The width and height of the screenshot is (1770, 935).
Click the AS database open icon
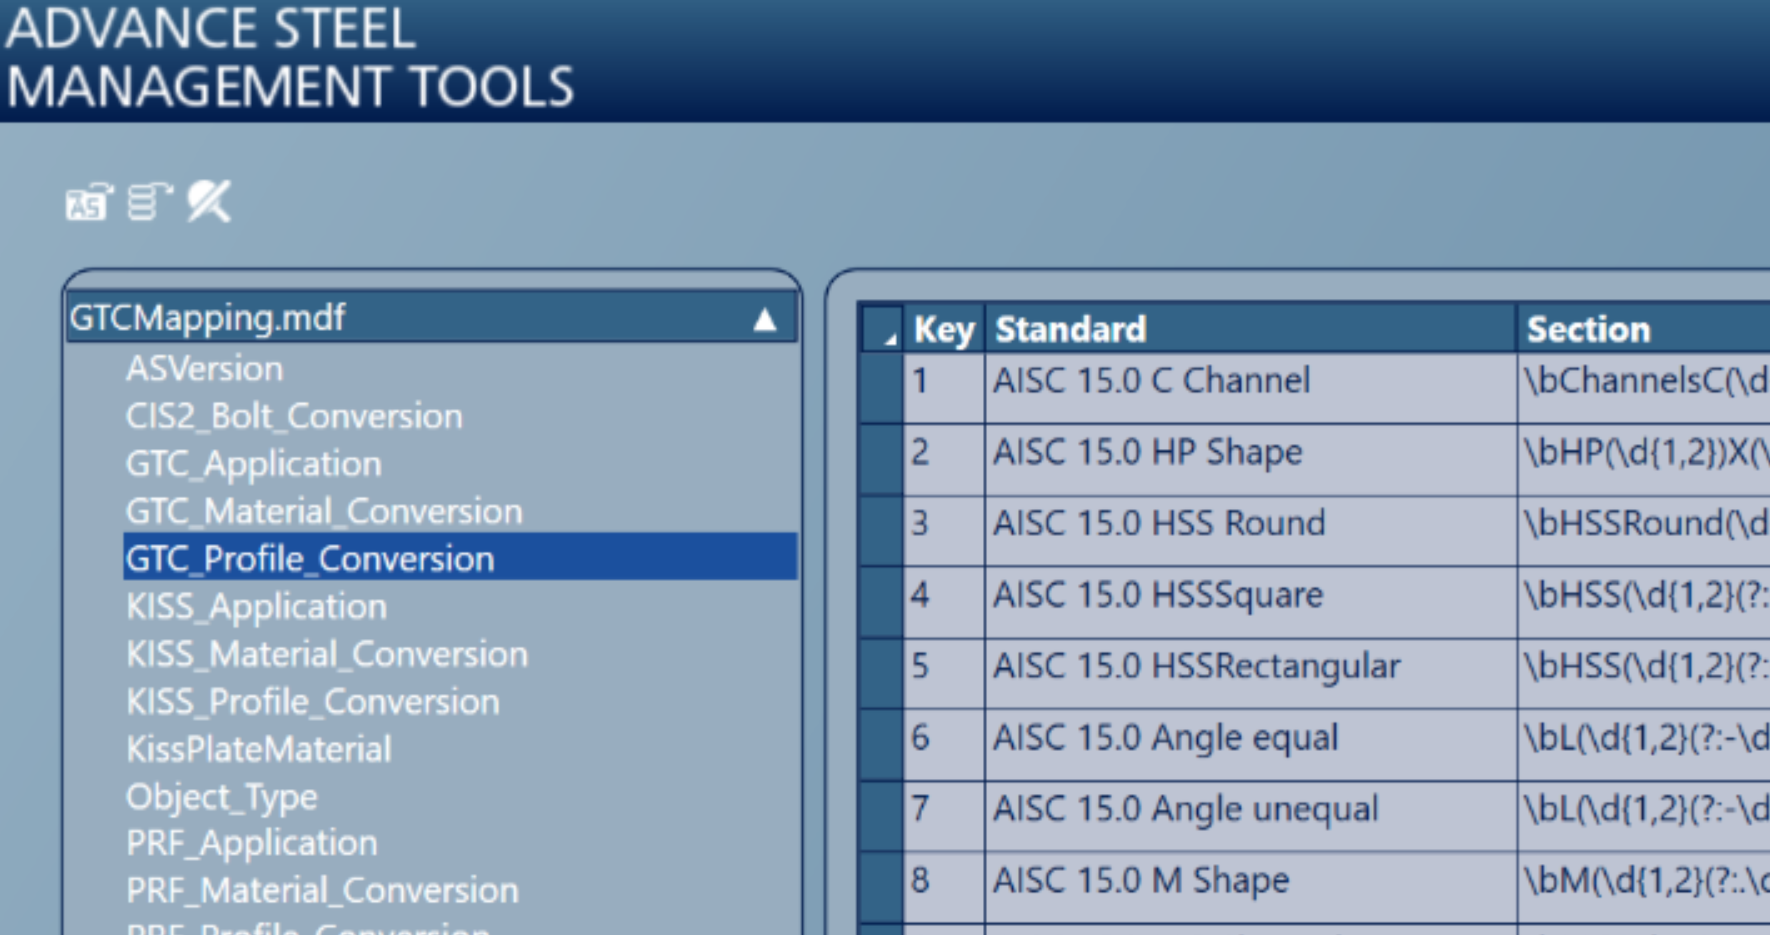click(x=89, y=202)
